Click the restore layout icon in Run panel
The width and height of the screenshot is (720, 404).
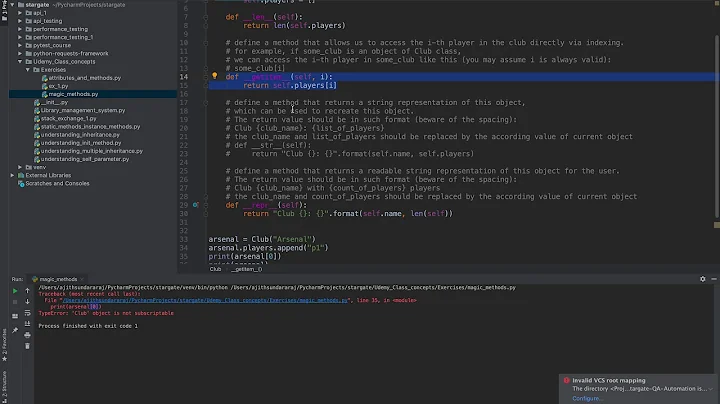pyautogui.click(x=15, y=316)
